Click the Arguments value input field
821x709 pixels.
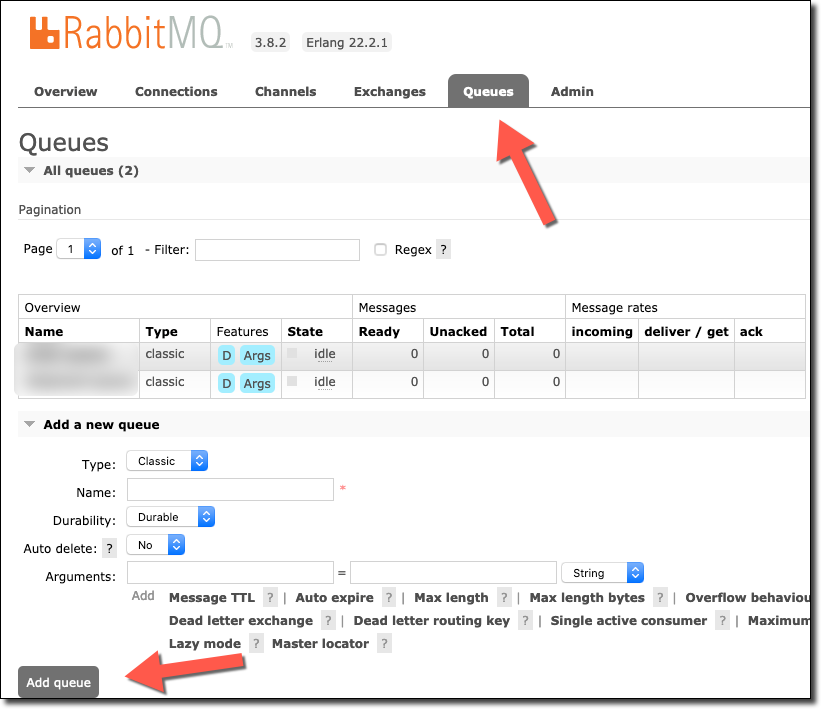point(453,572)
